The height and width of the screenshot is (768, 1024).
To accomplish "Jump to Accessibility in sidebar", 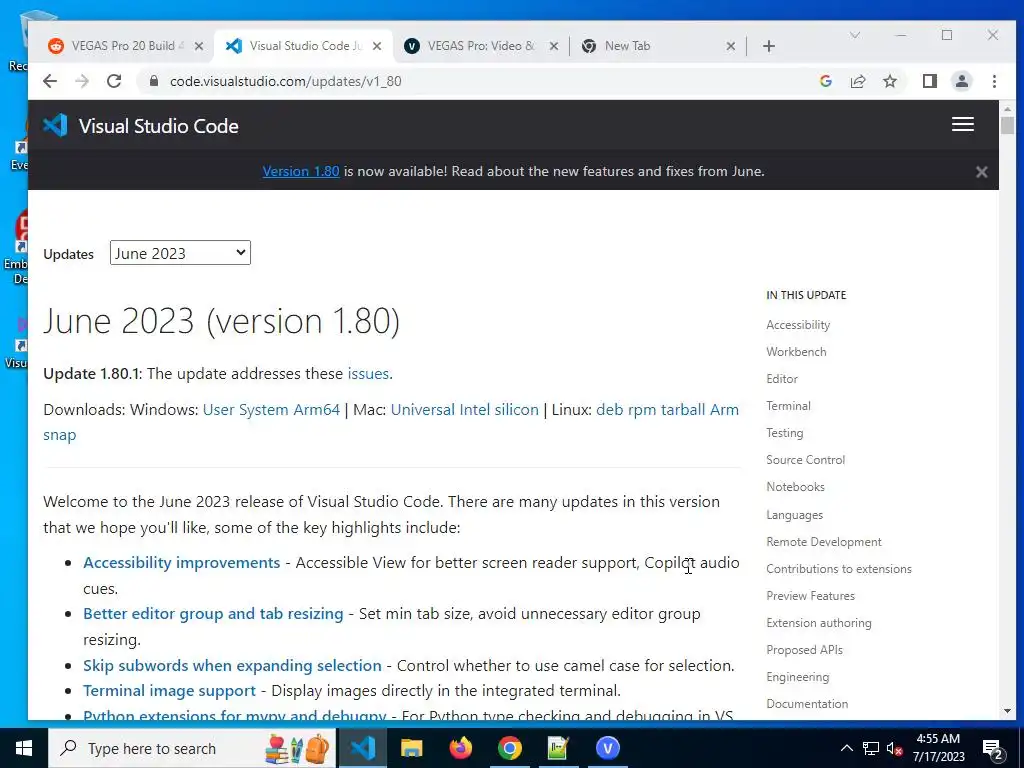I will coord(798,325).
